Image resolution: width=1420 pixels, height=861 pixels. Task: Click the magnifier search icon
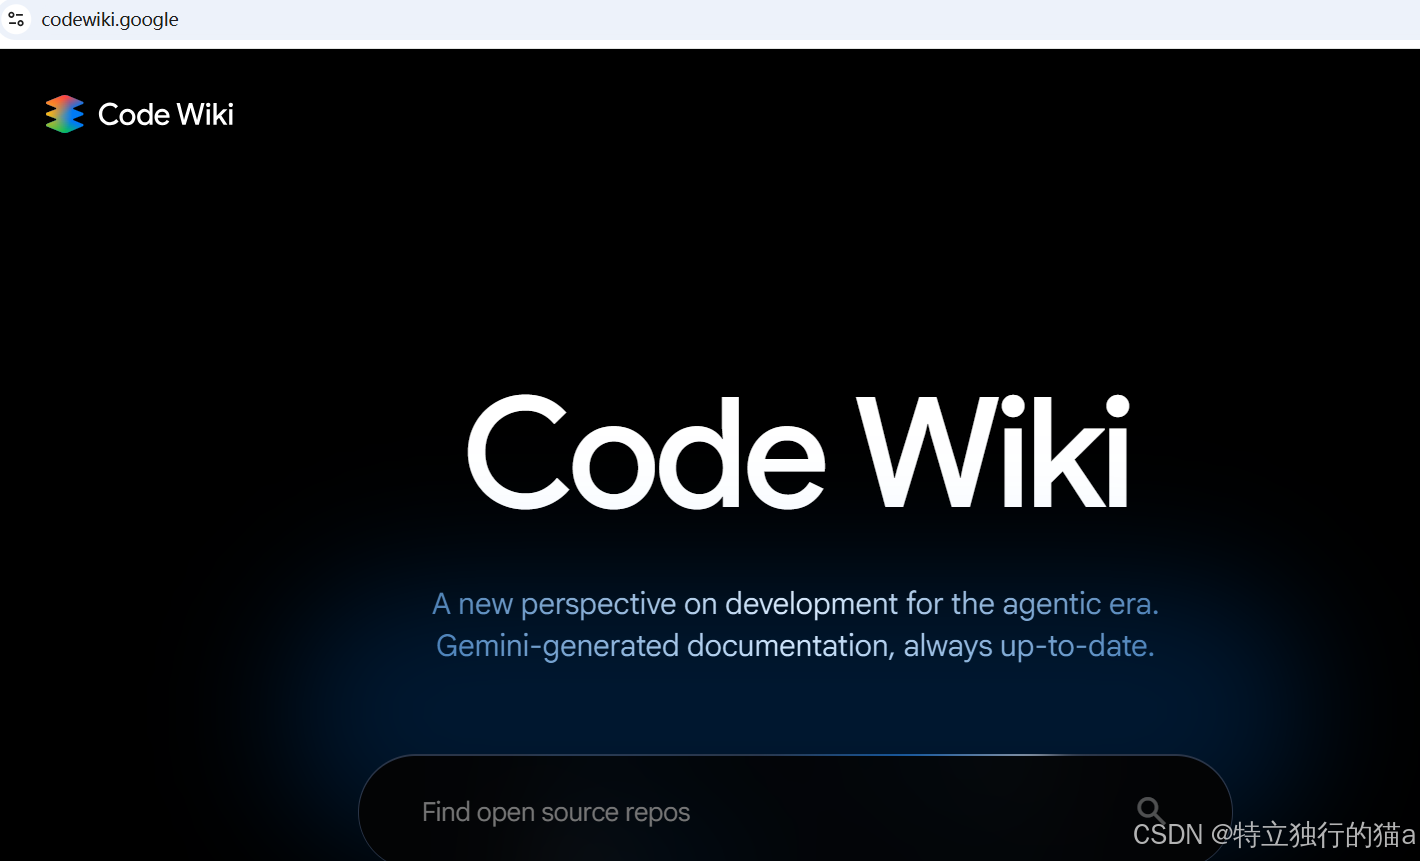pos(1151,811)
